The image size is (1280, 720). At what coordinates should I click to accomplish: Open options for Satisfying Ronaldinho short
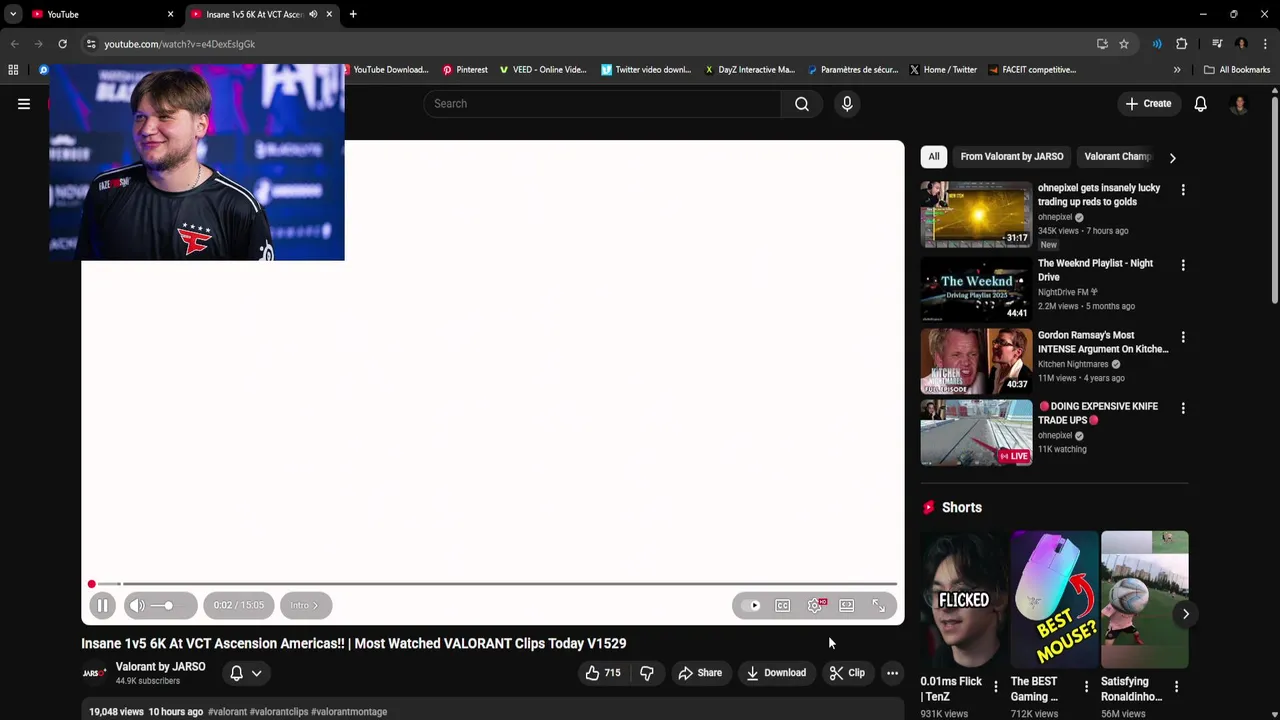pyautogui.click(x=1176, y=686)
